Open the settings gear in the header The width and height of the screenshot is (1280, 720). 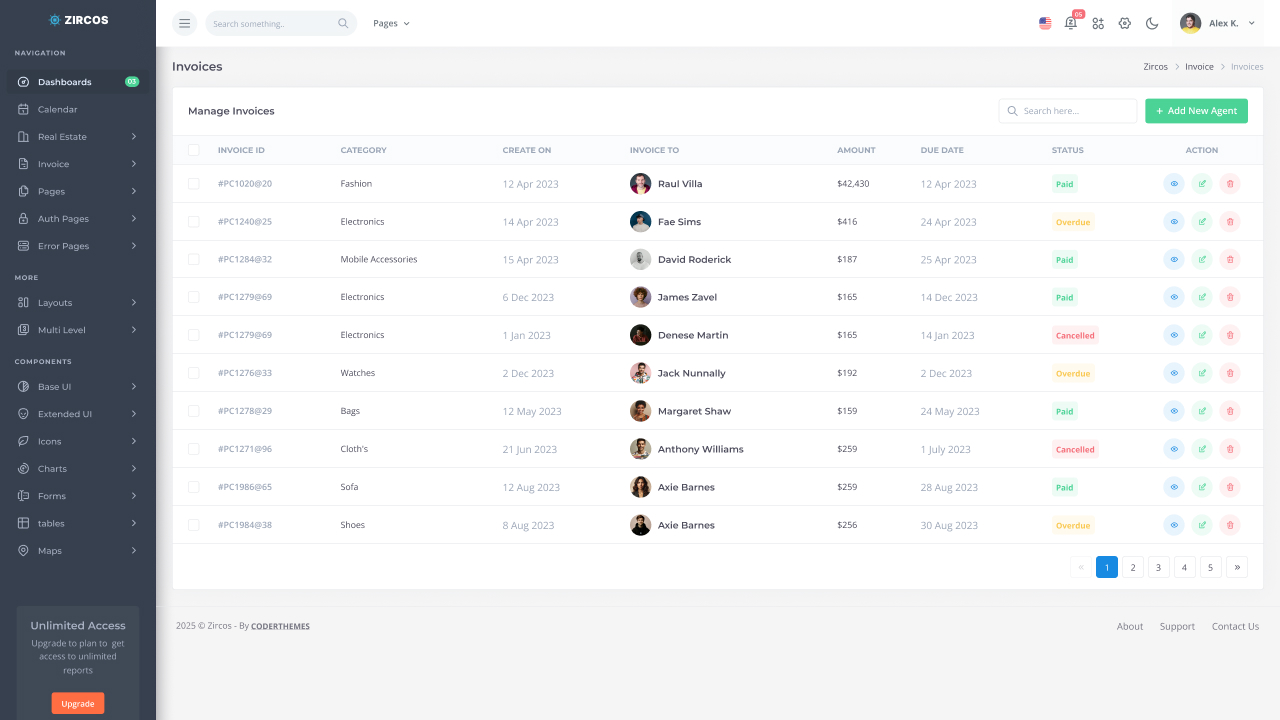[x=1124, y=23]
